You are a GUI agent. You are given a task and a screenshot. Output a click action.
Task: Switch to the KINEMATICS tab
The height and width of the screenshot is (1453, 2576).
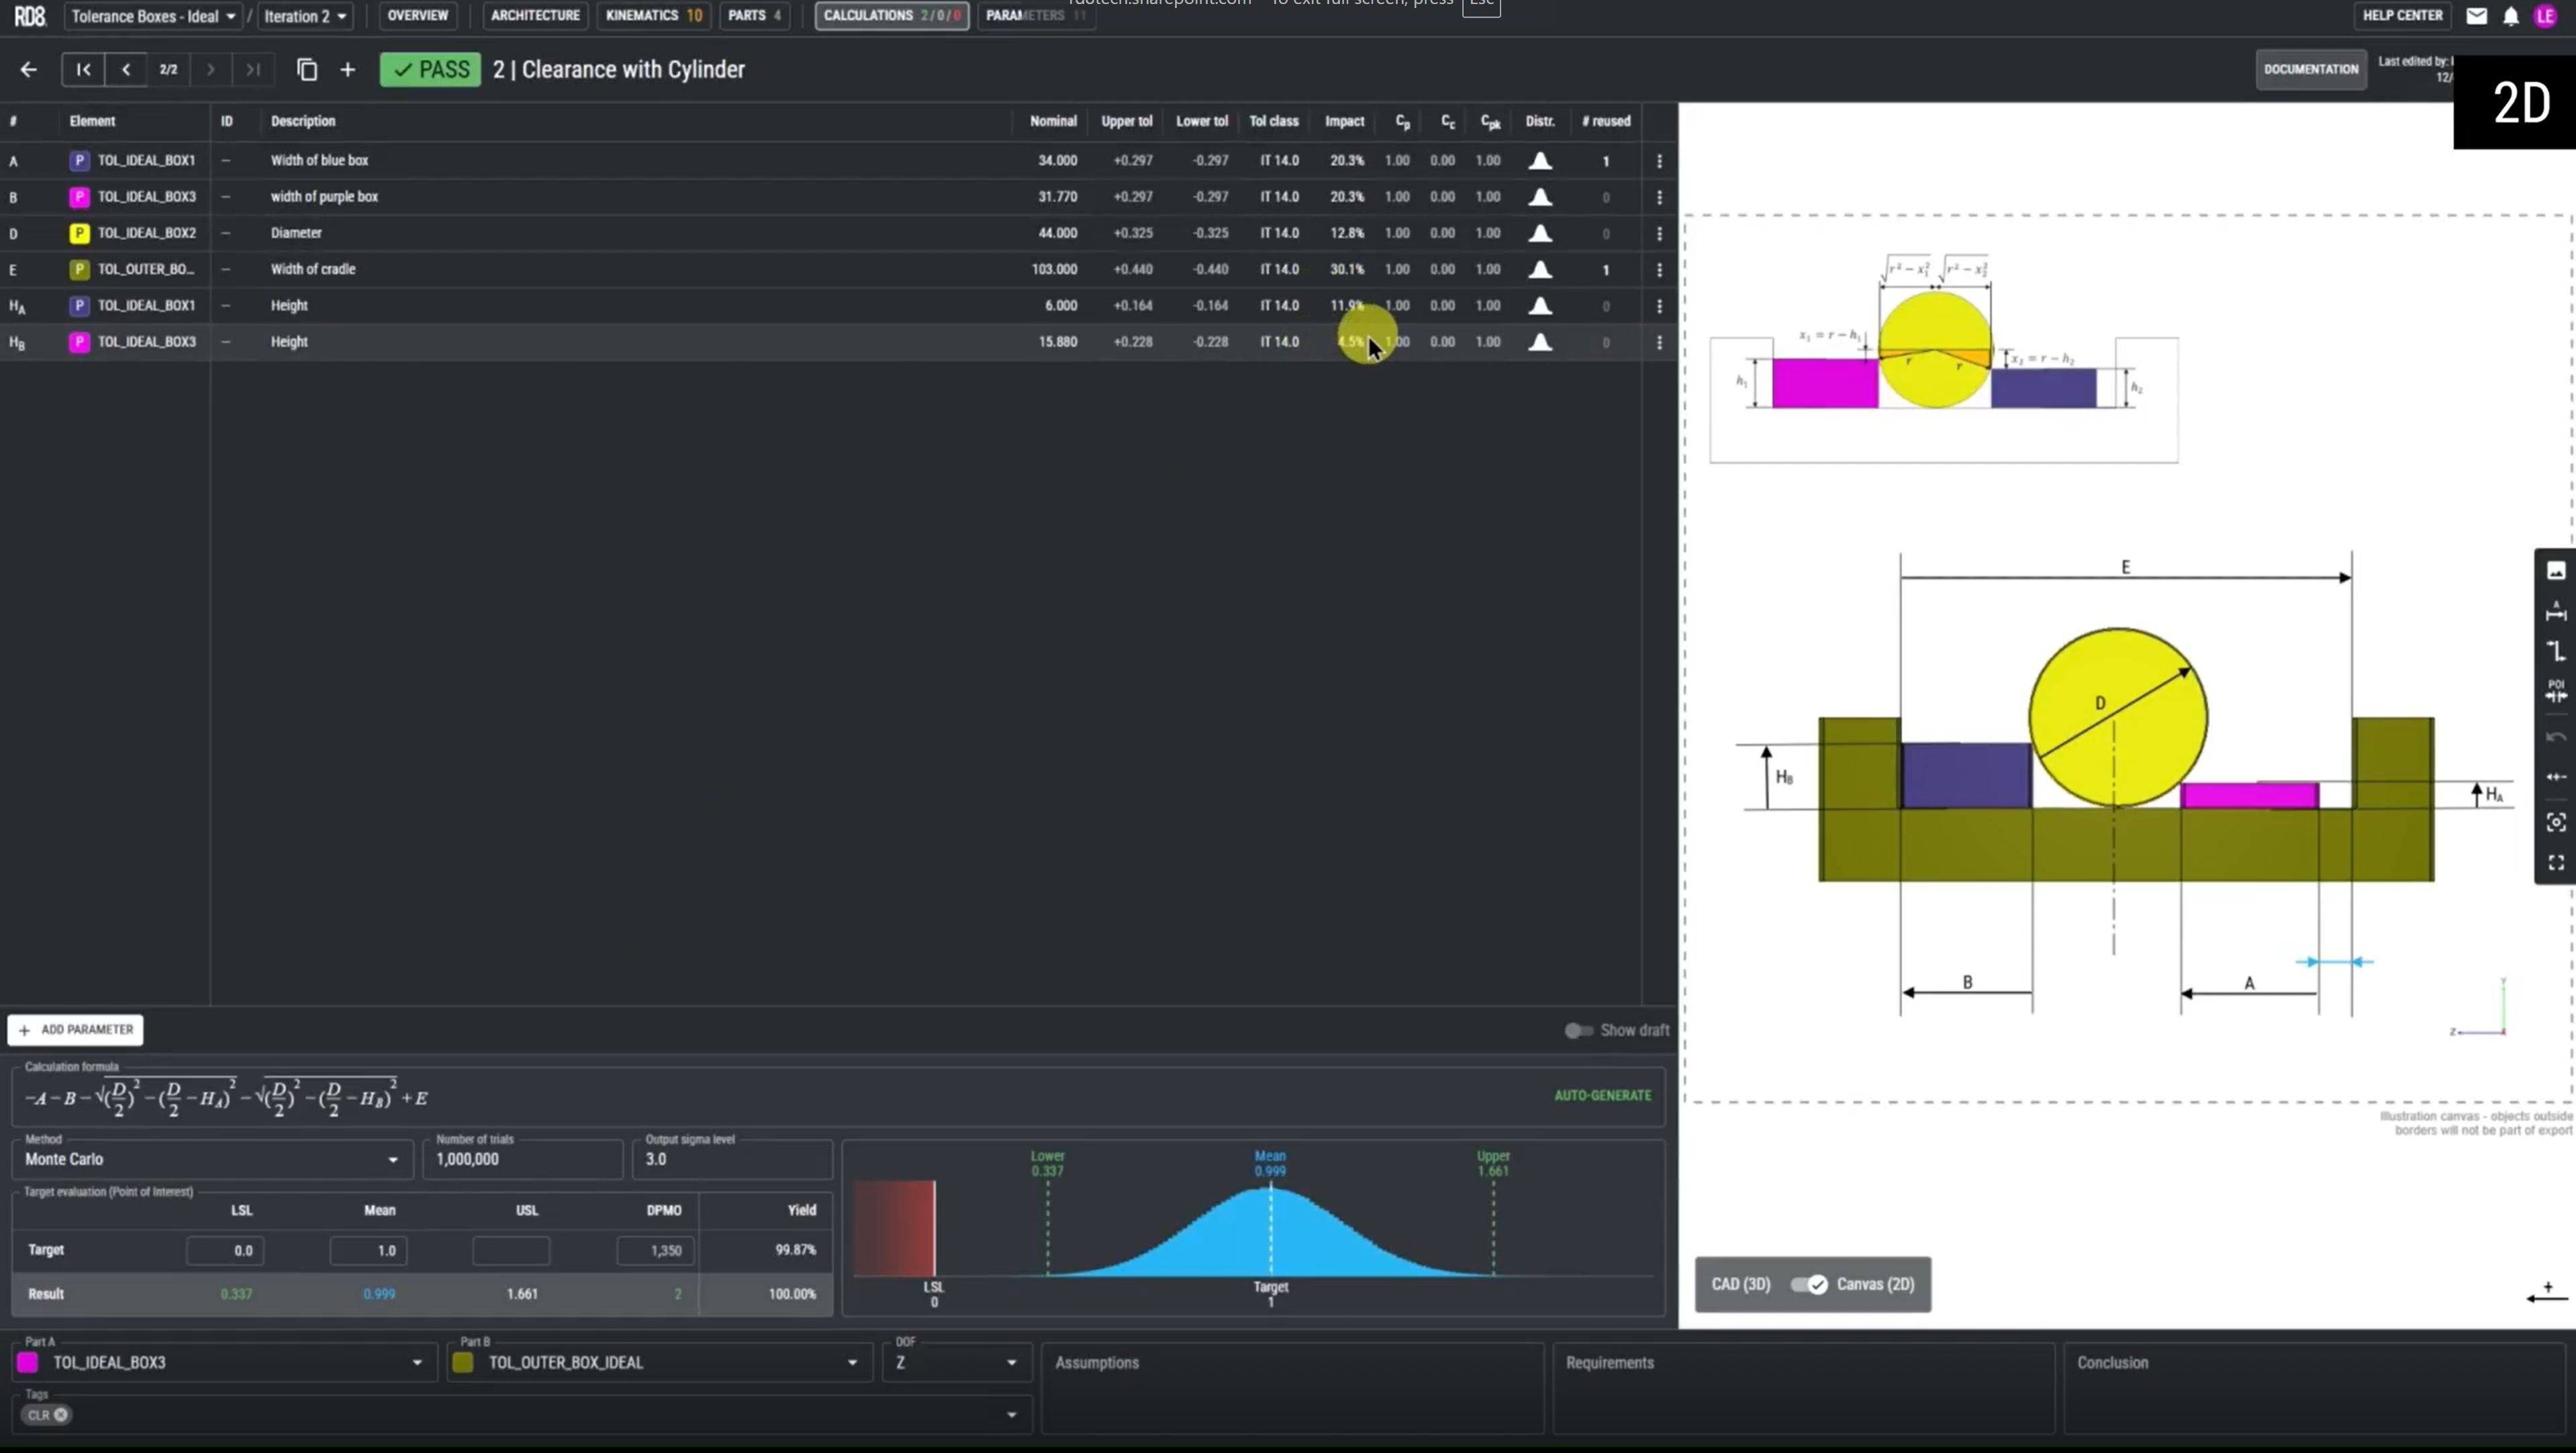pyautogui.click(x=653, y=15)
